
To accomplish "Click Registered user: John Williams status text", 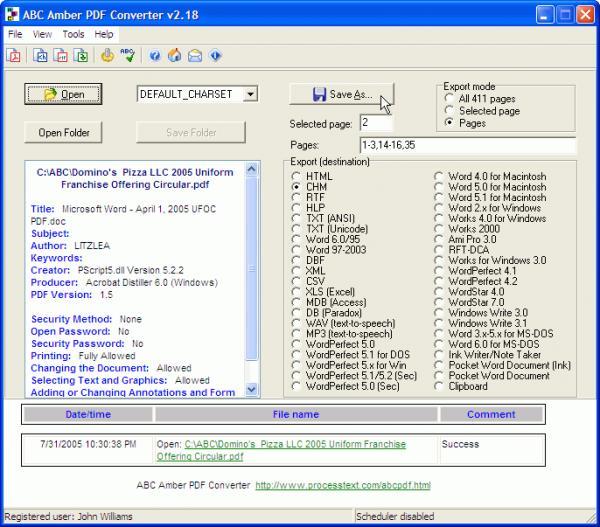I will 68,517.
